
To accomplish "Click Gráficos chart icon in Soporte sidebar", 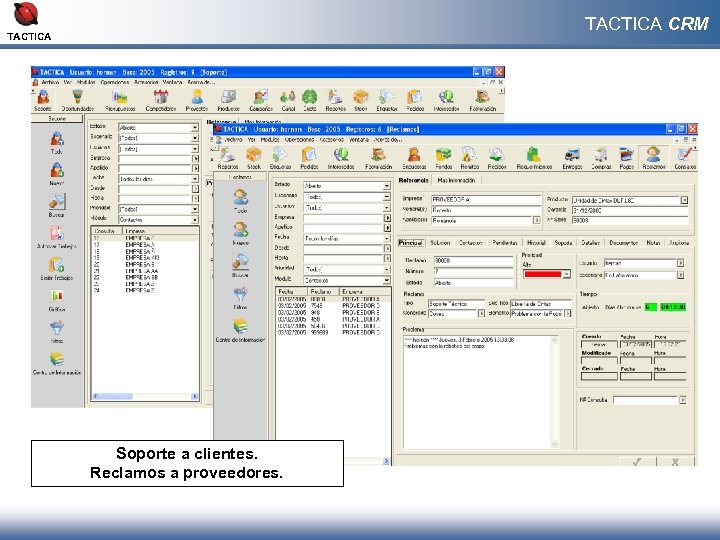I will coord(56,300).
